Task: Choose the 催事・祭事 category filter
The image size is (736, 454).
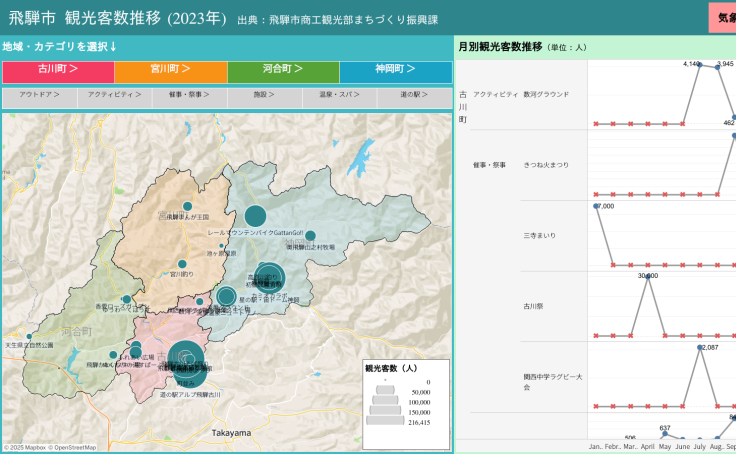Action: pyautogui.click(x=190, y=97)
